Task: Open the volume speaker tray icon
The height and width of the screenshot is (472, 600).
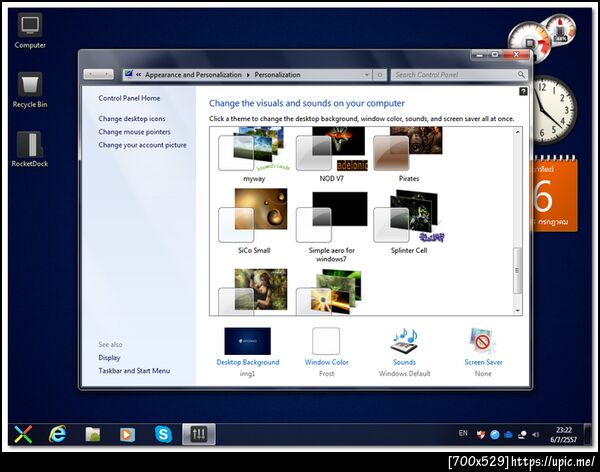Action: (536, 434)
